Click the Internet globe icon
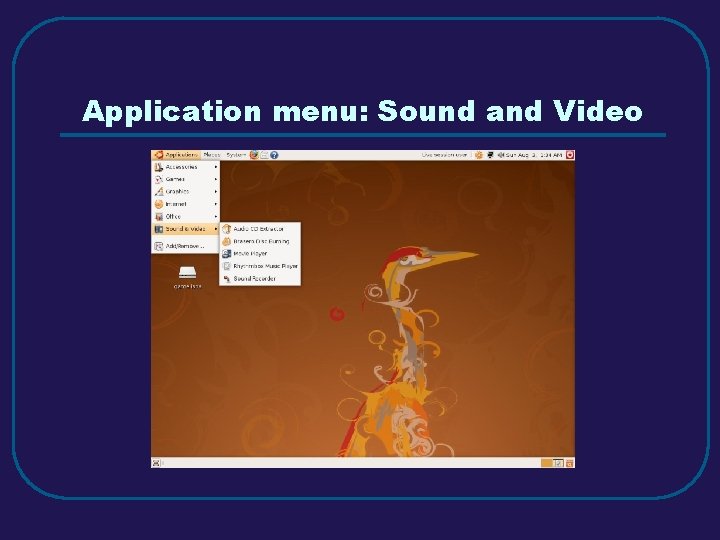Image resolution: width=720 pixels, height=540 pixels. point(158,204)
